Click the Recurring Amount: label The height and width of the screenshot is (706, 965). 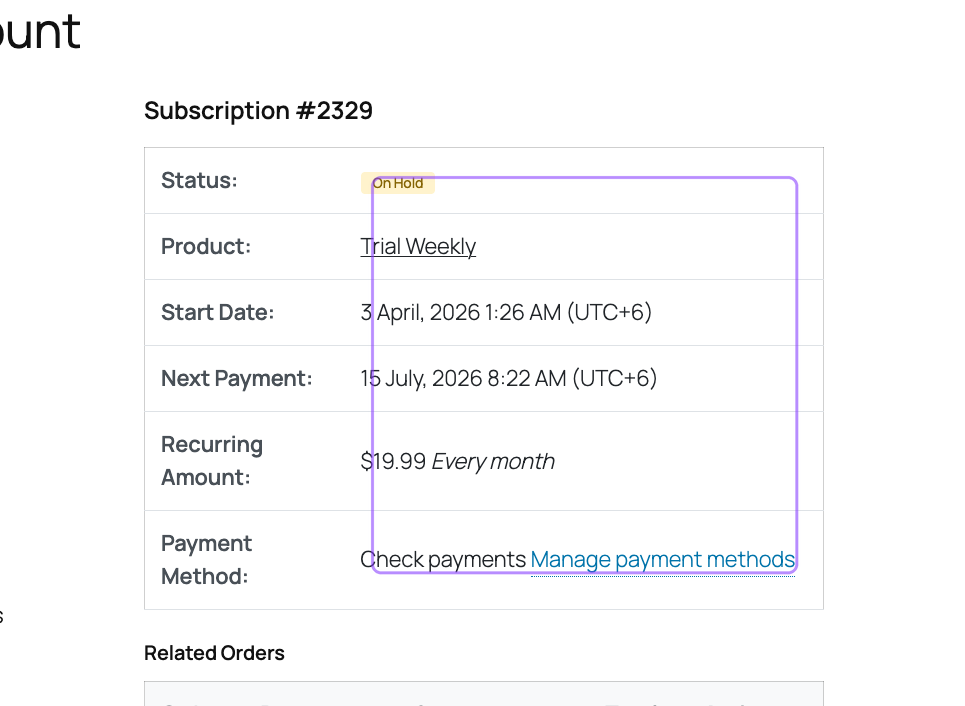pyautogui.click(x=212, y=461)
